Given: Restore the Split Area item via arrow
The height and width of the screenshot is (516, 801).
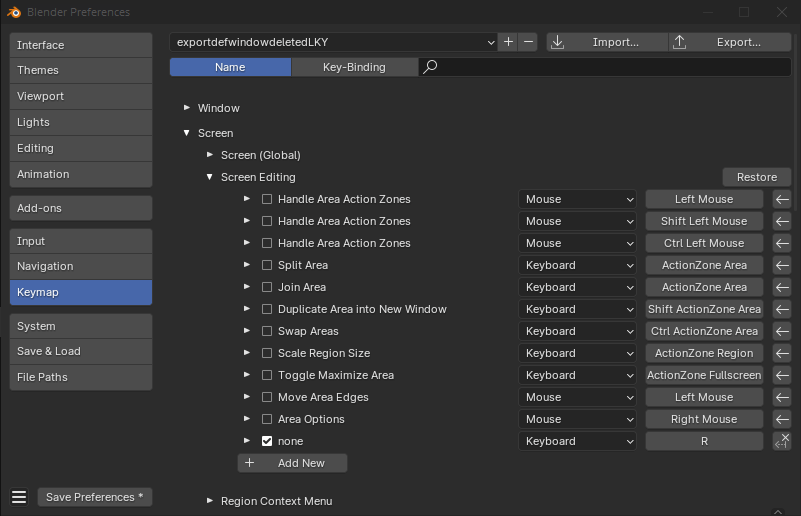Looking at the screenshot, I should [782, 265].
